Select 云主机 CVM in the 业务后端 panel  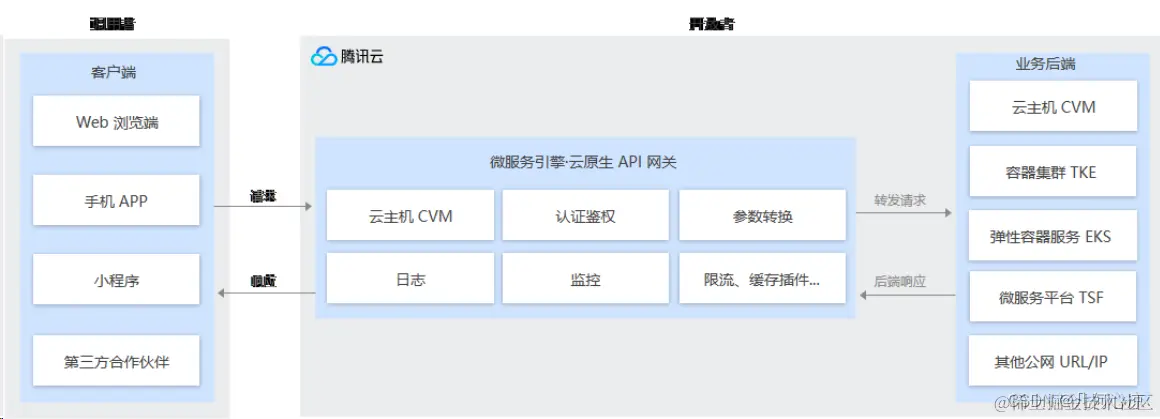click(x=1053, y=106)
